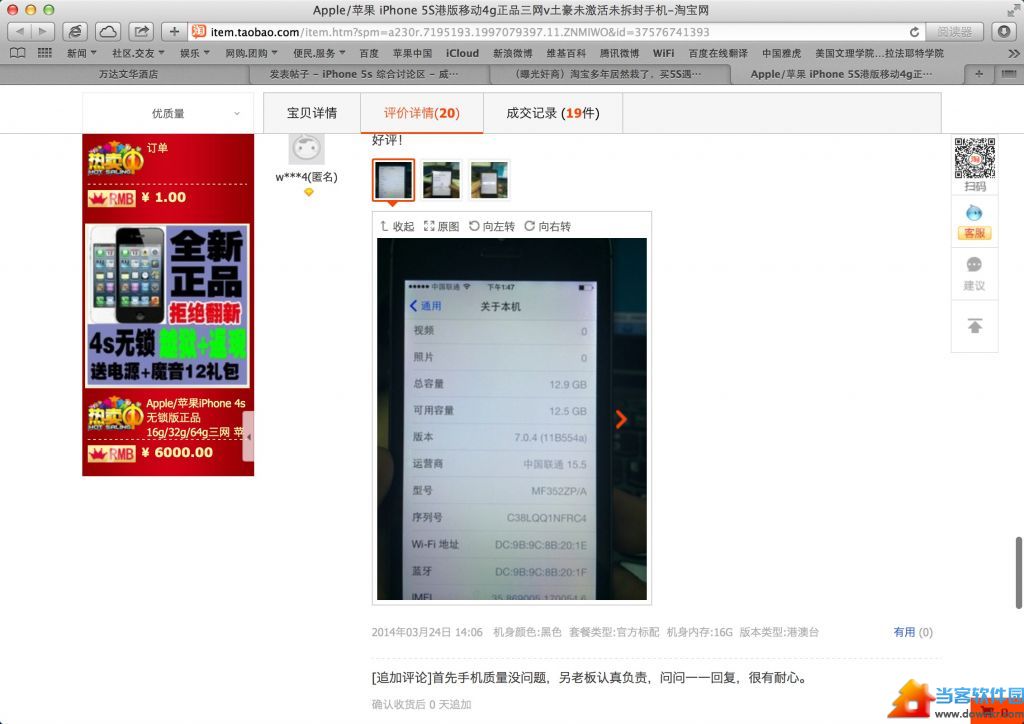Open the Apple/苹果iPhone 4s 无锁版正品 ad link
Screen dimensions: 1024x724
[195, 418]
